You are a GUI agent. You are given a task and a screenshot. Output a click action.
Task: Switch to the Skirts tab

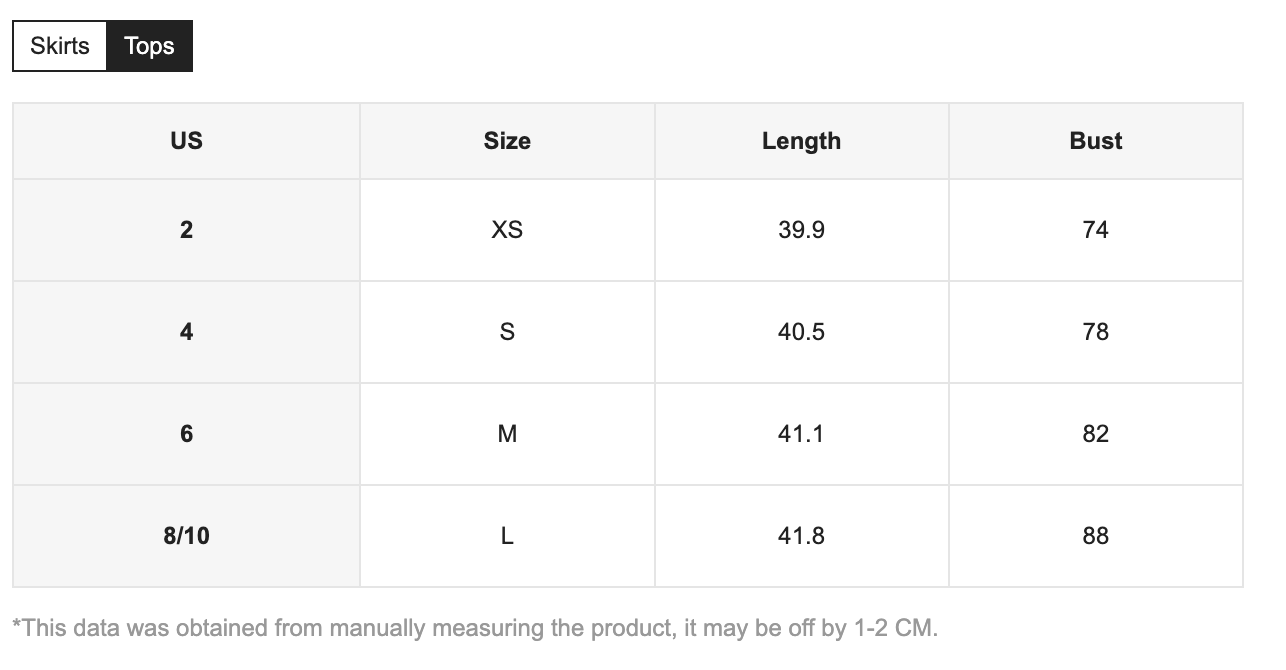(x=60, y=46)
